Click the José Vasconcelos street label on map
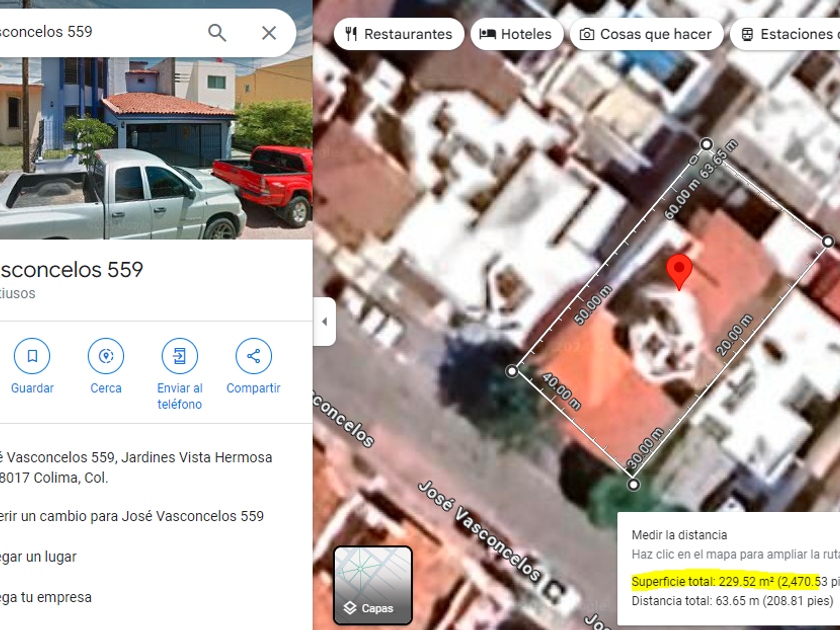840x630 pixels. coord(479,530)
